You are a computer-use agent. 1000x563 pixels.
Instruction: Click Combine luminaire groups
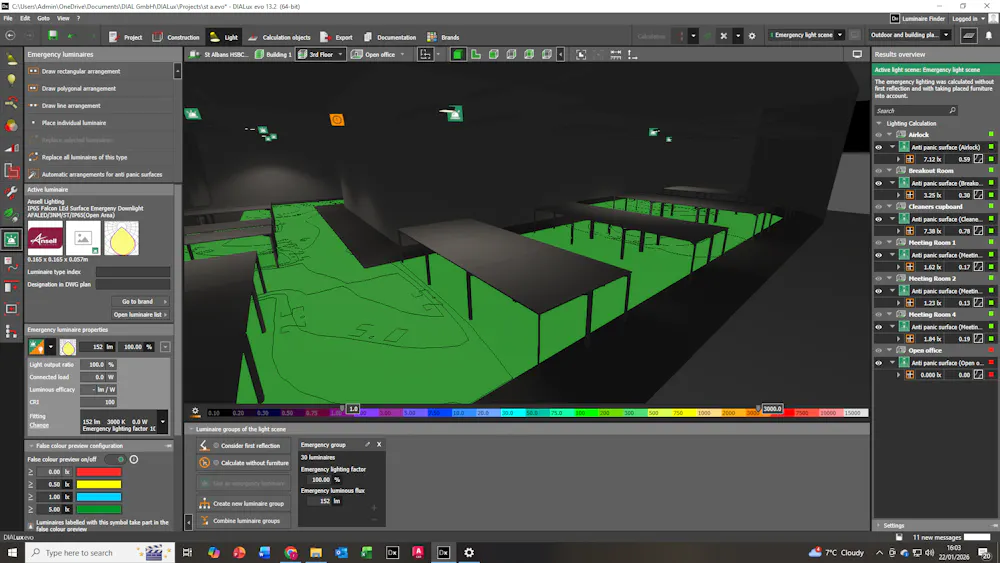tap(244, 521)
